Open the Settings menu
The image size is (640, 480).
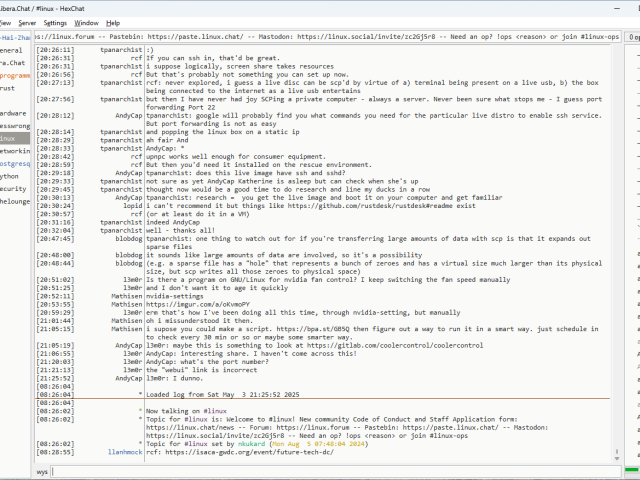click(x=56, y=22)
